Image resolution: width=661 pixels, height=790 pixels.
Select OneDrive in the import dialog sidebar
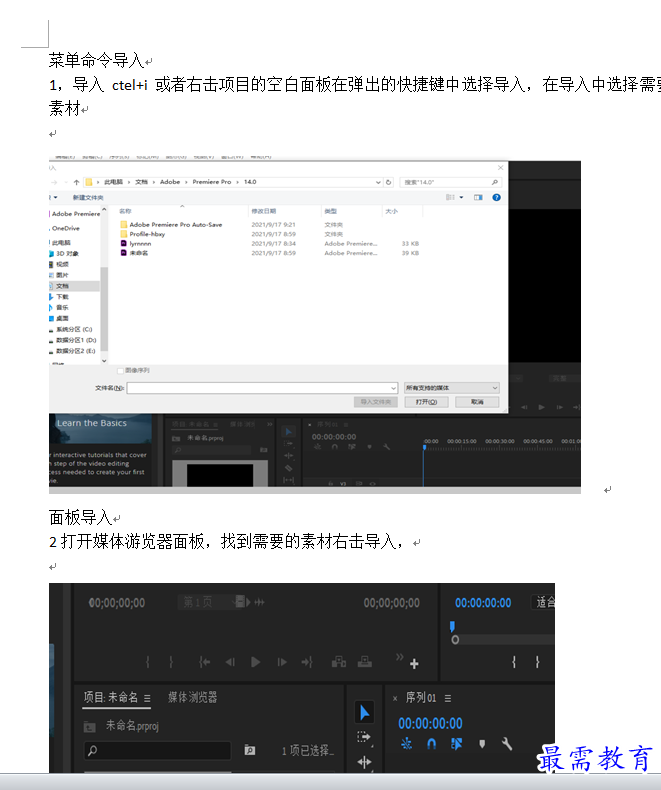pos(65,228)
